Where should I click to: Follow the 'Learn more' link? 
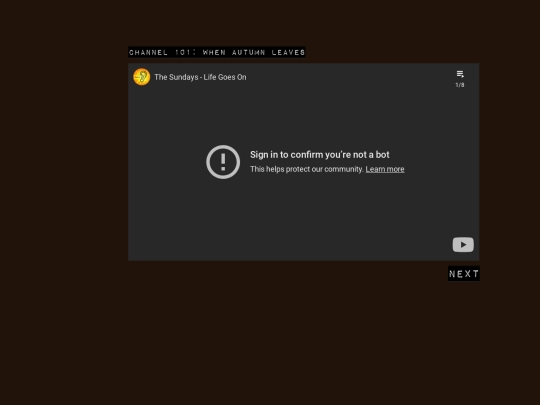pyautogui.click(x=385, y=169)
